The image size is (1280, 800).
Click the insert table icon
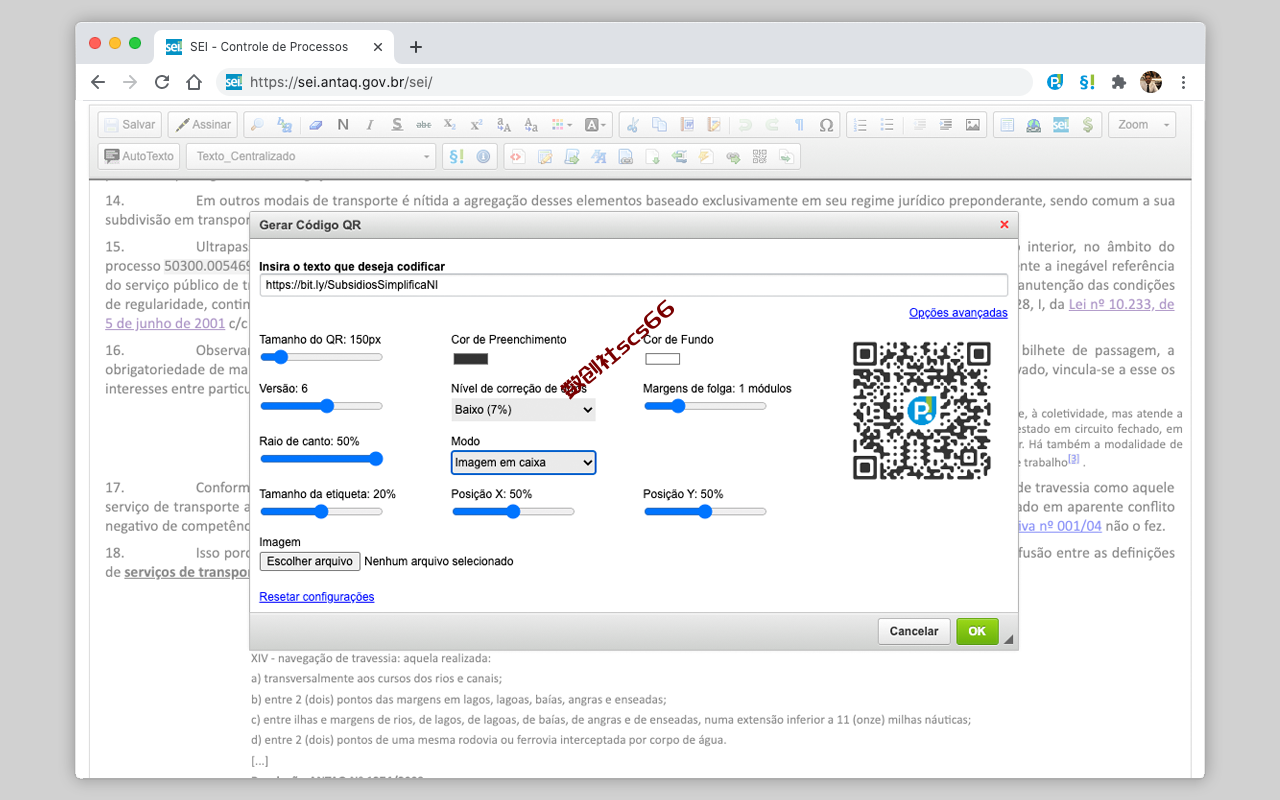[x=1007, y=125]
